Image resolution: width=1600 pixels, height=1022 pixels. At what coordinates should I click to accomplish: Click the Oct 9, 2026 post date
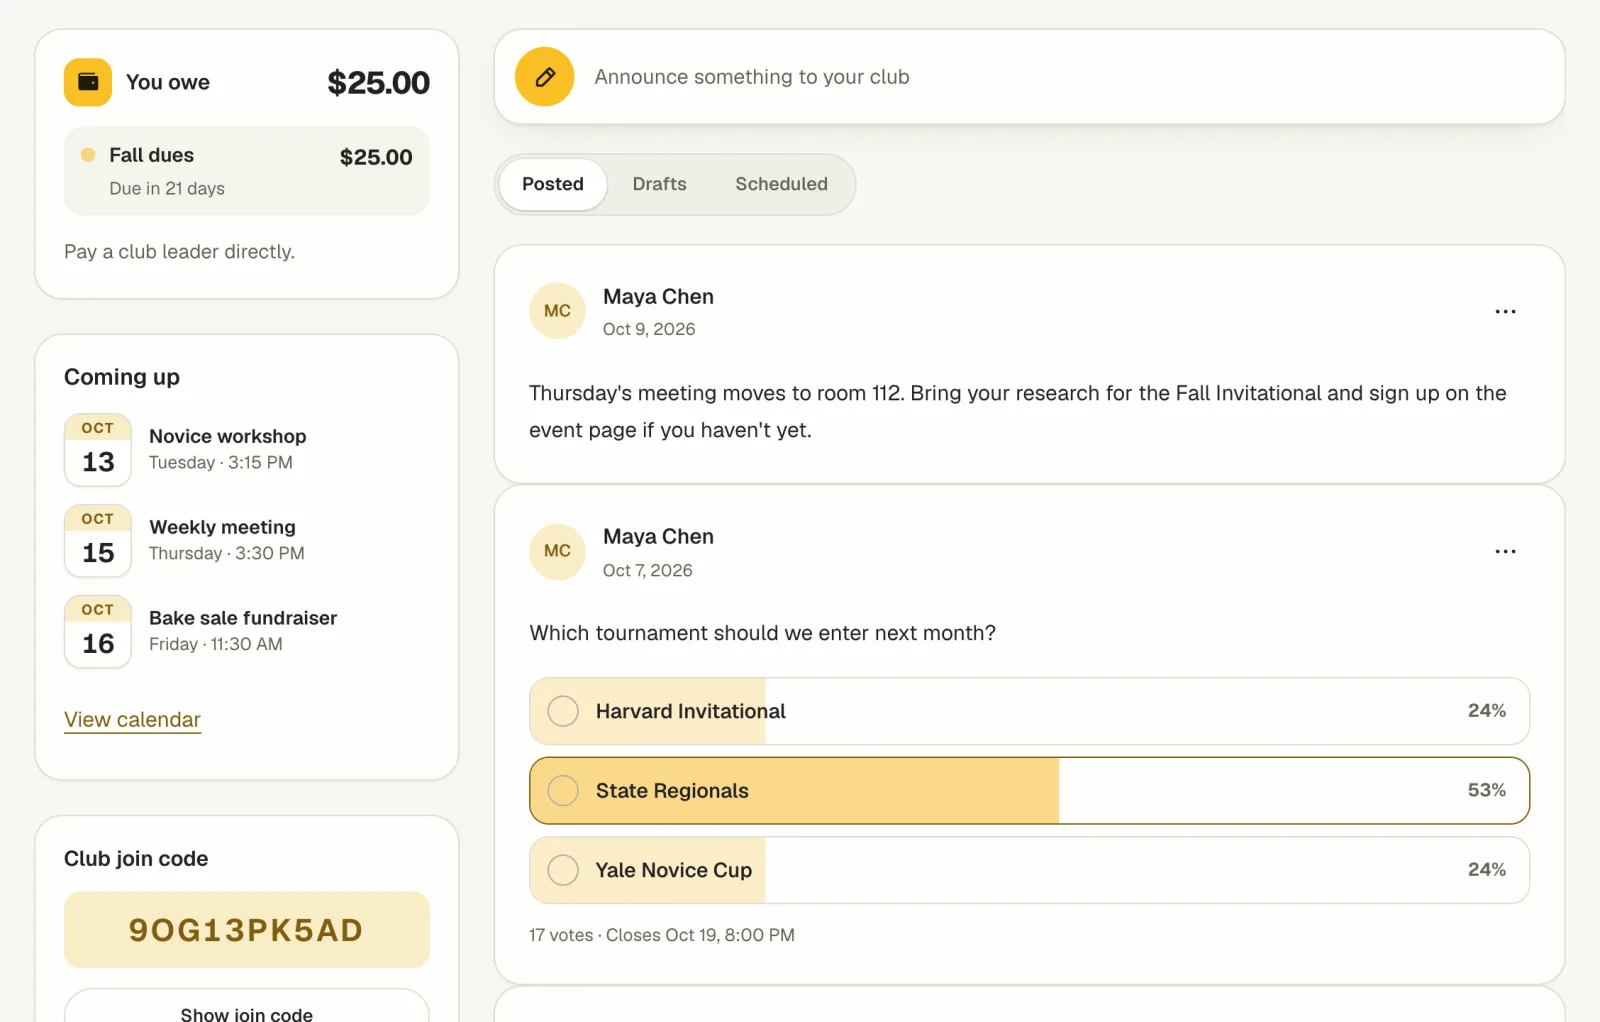coord(649,329)
